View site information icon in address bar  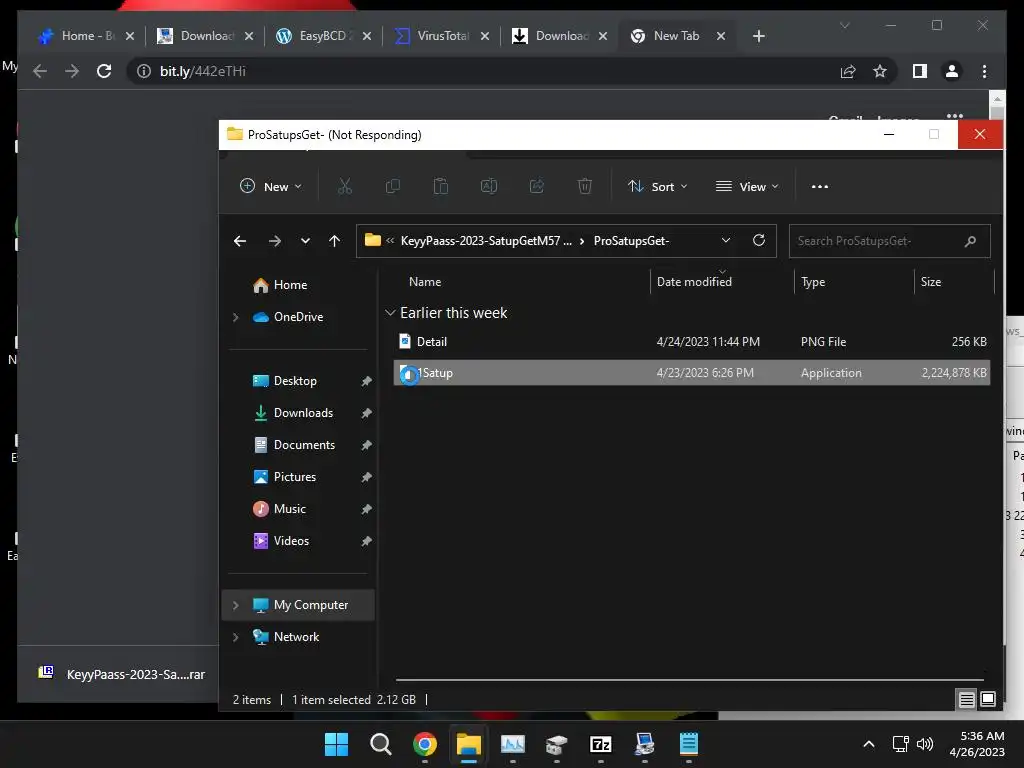pos(144,71)
